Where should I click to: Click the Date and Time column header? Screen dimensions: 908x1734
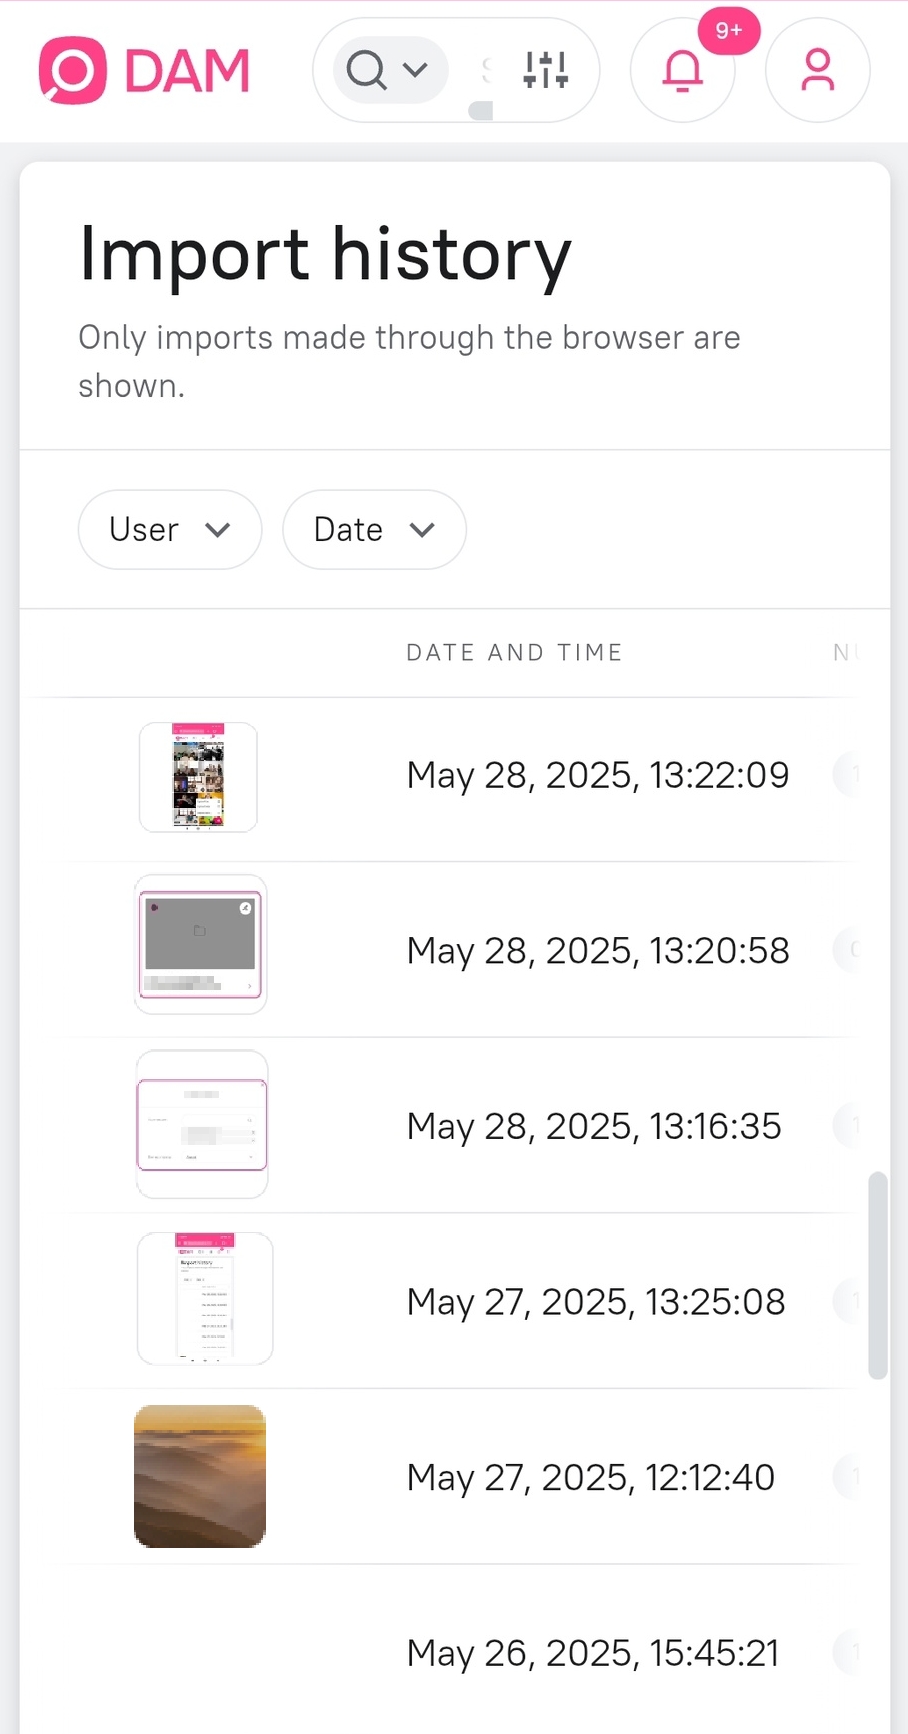point(514,653)
